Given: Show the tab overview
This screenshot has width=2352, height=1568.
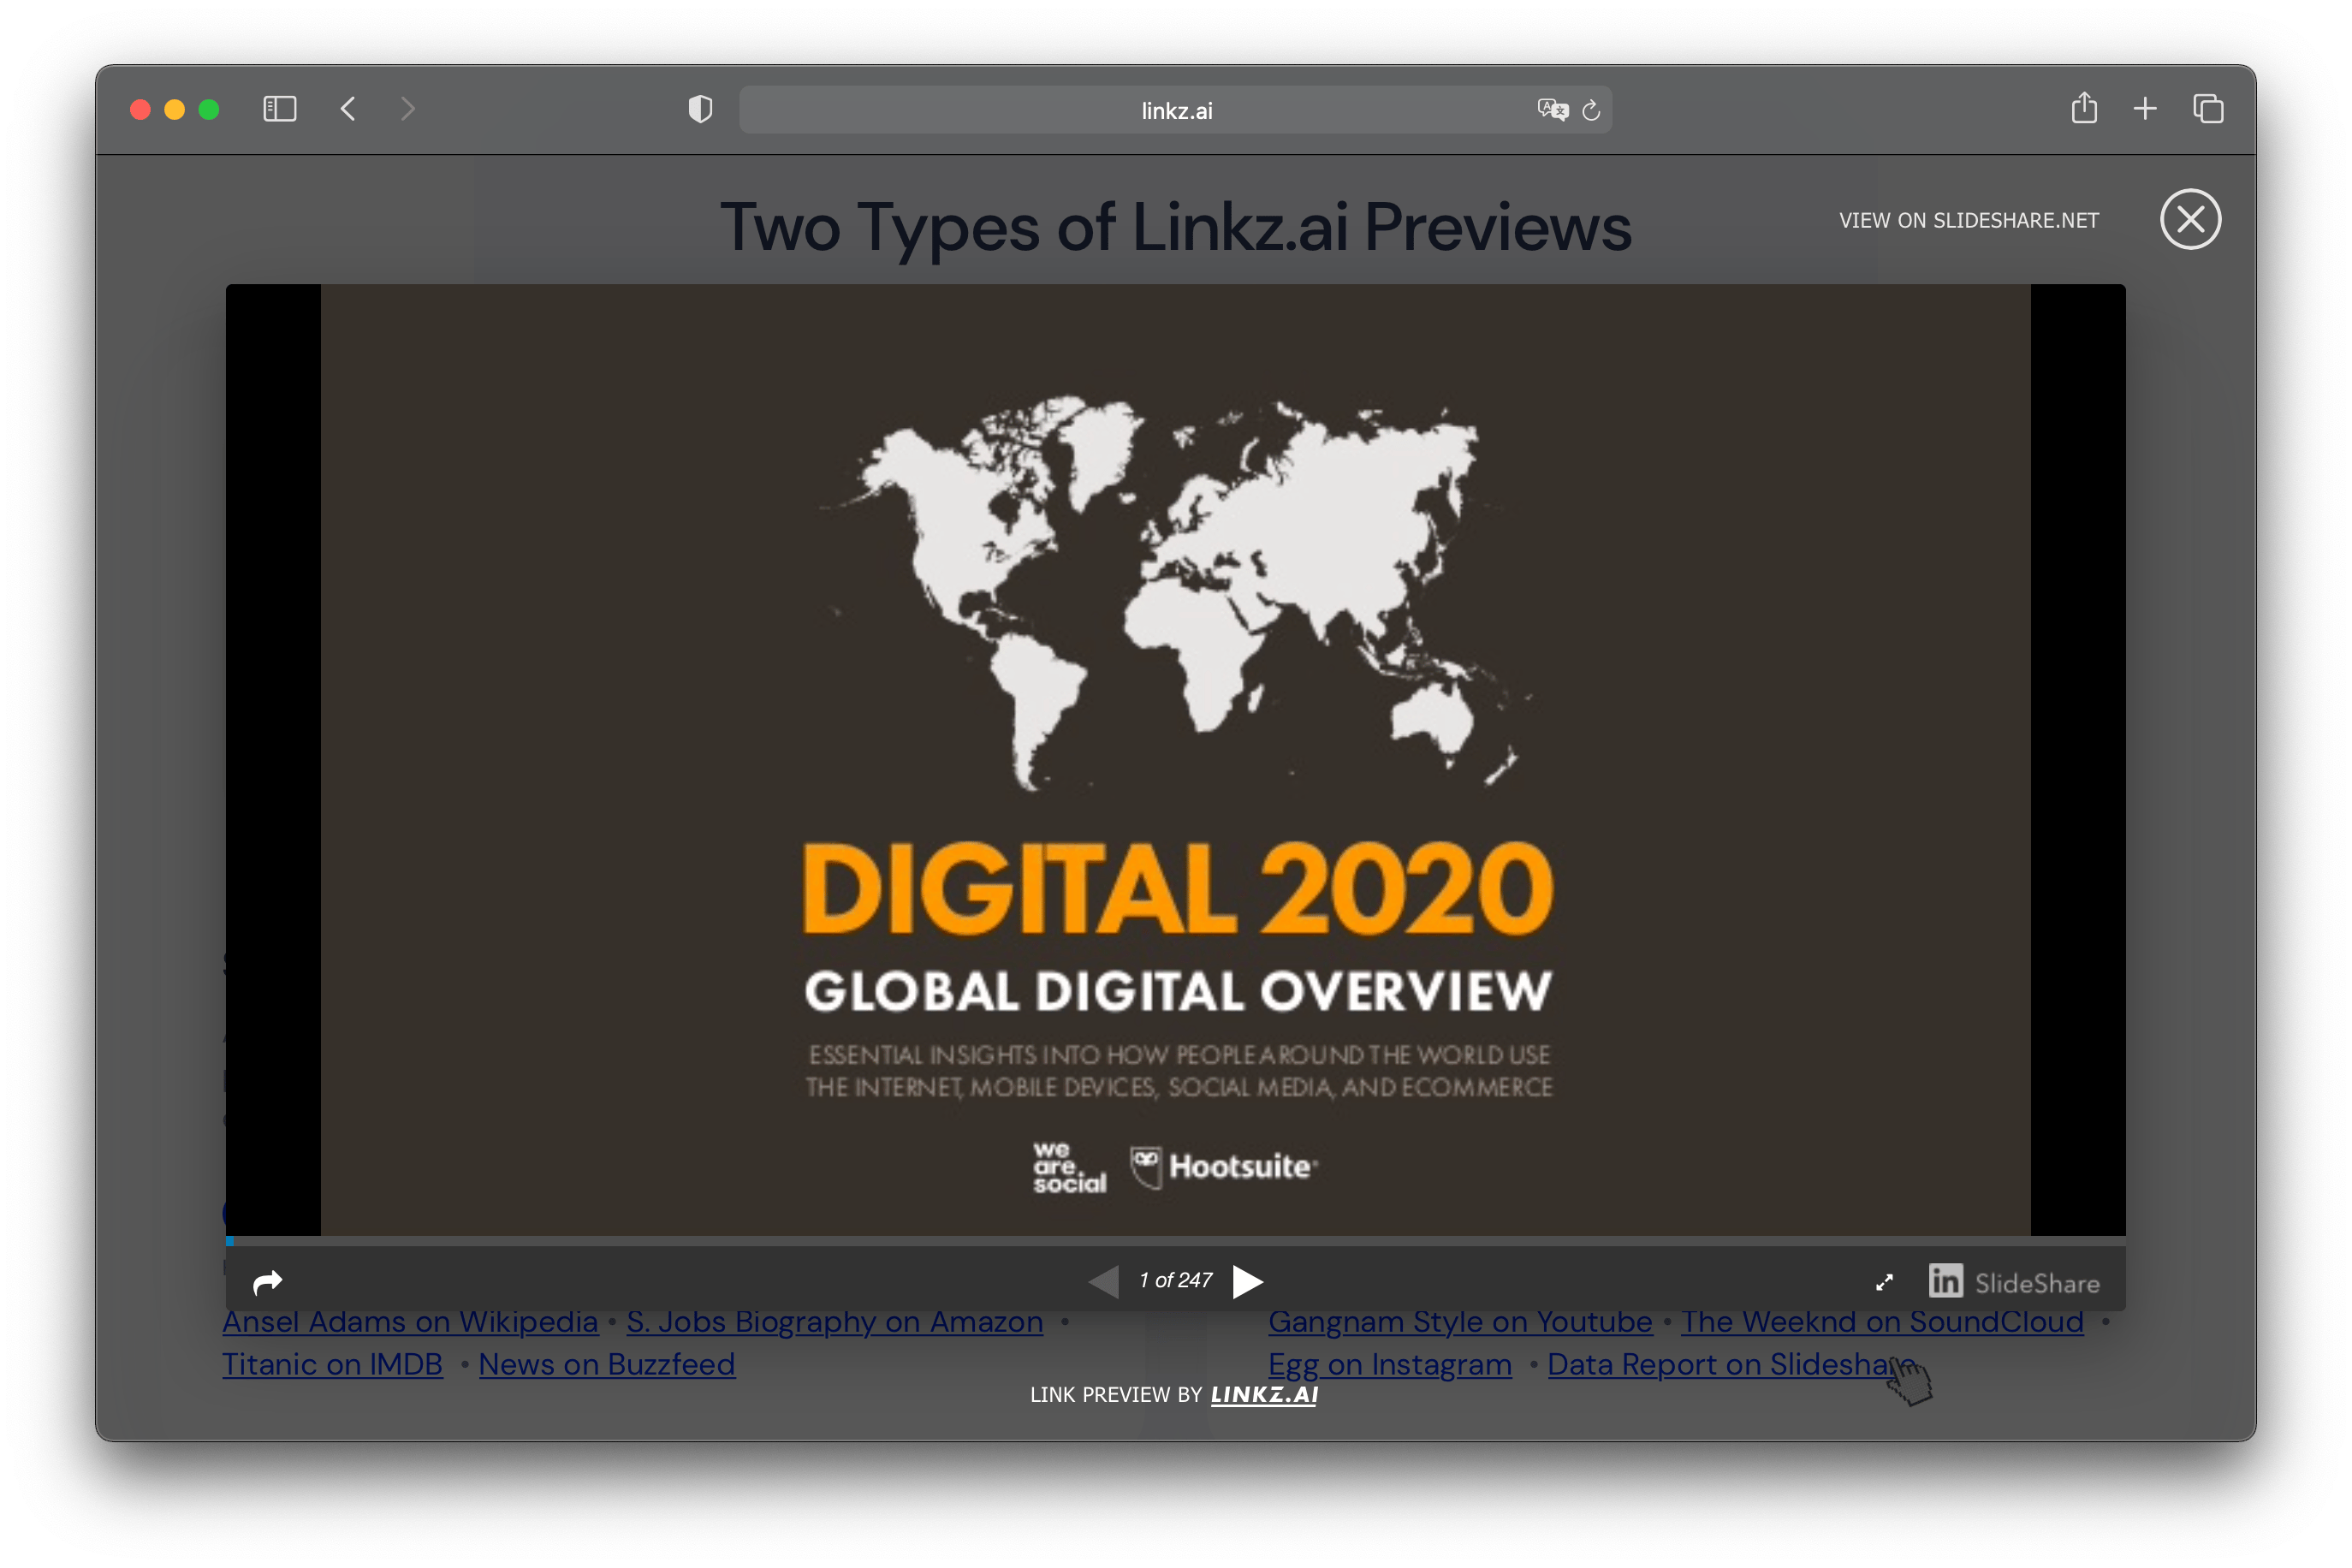Looking at the screenshot, I should click(2208, 109).
